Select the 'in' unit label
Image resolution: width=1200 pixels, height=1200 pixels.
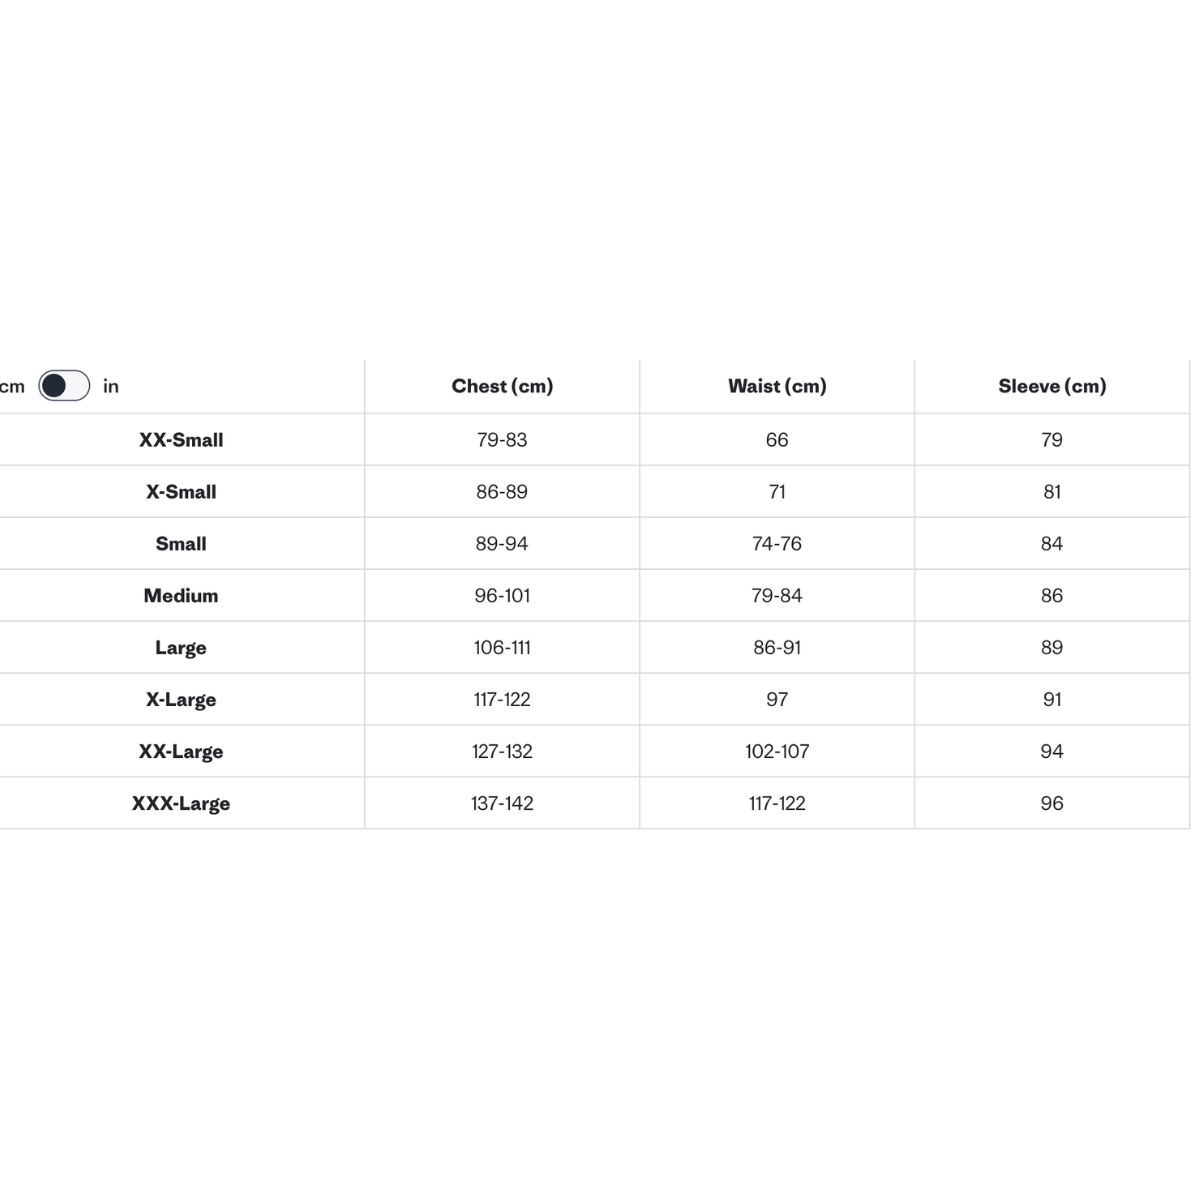(x=111, y=386)
